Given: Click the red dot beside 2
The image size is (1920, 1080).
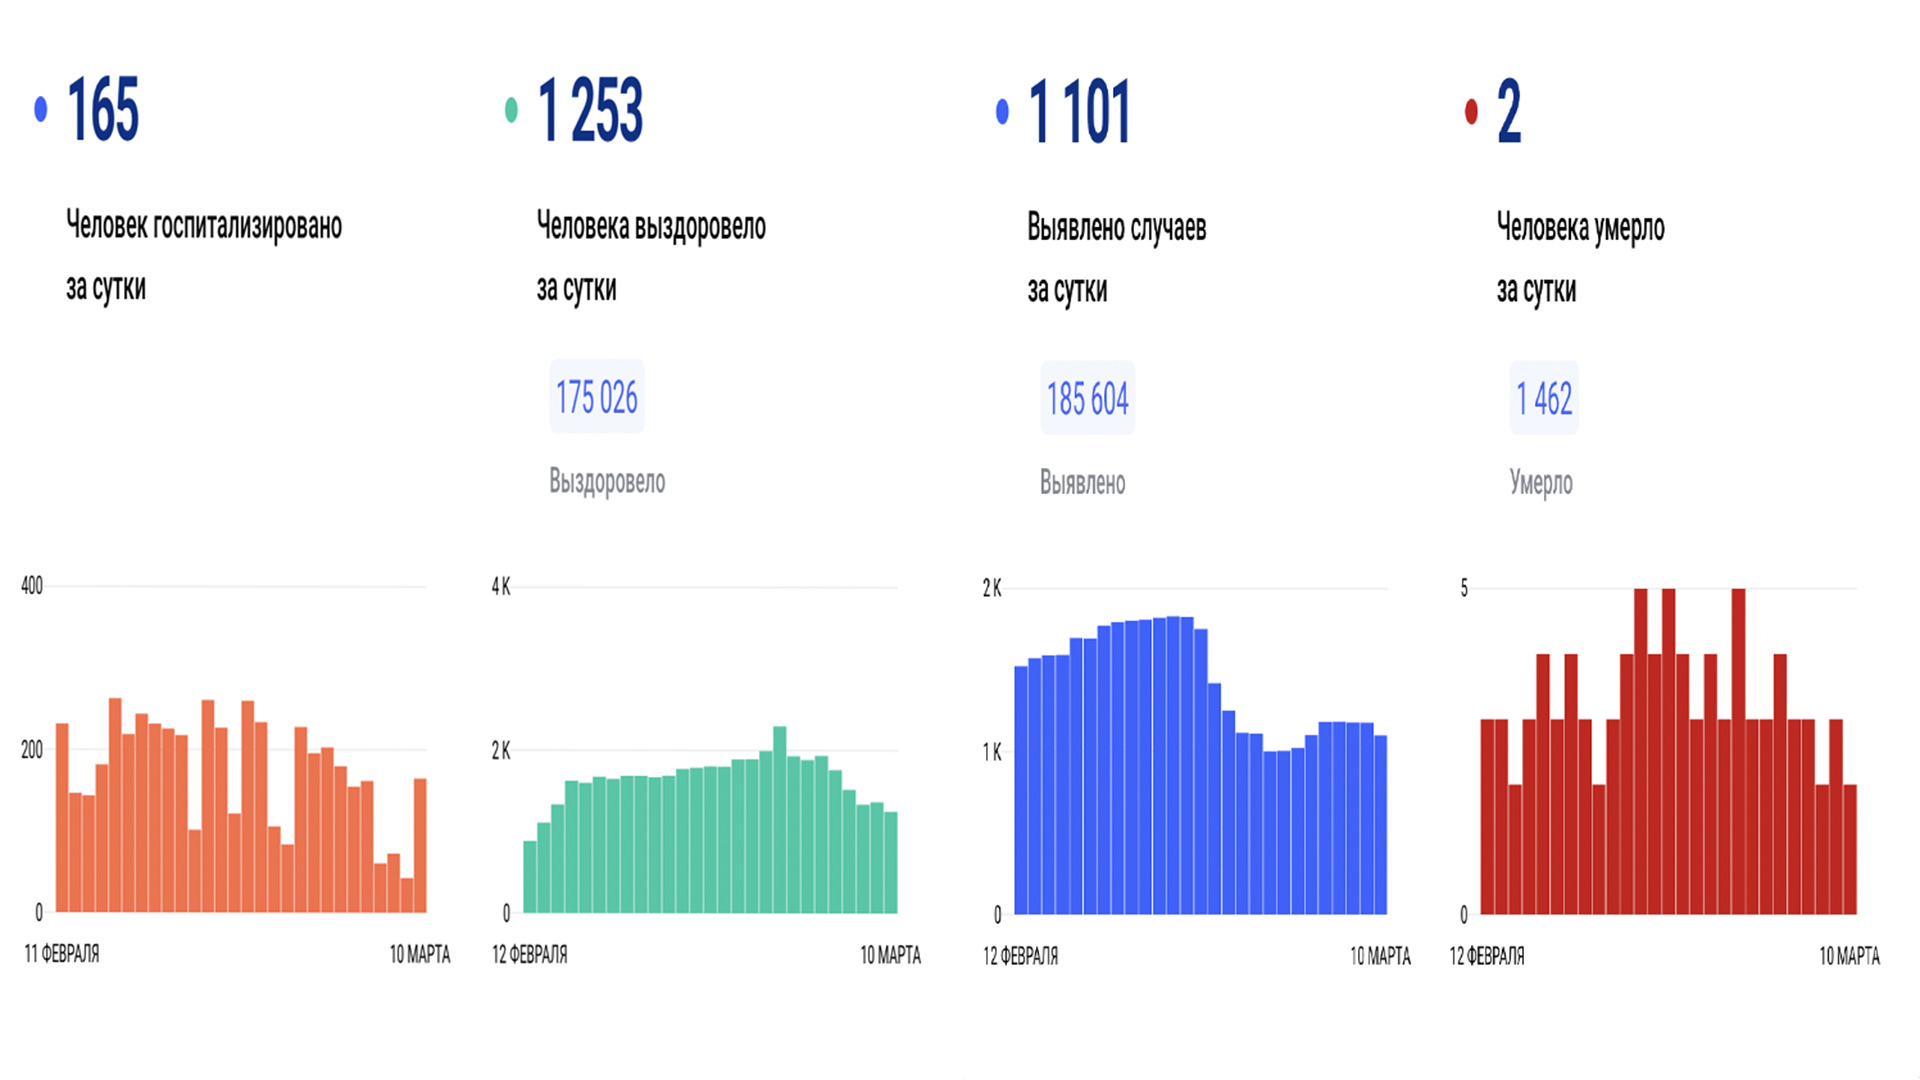Looking at the screenshot, I should point(1471,112).
